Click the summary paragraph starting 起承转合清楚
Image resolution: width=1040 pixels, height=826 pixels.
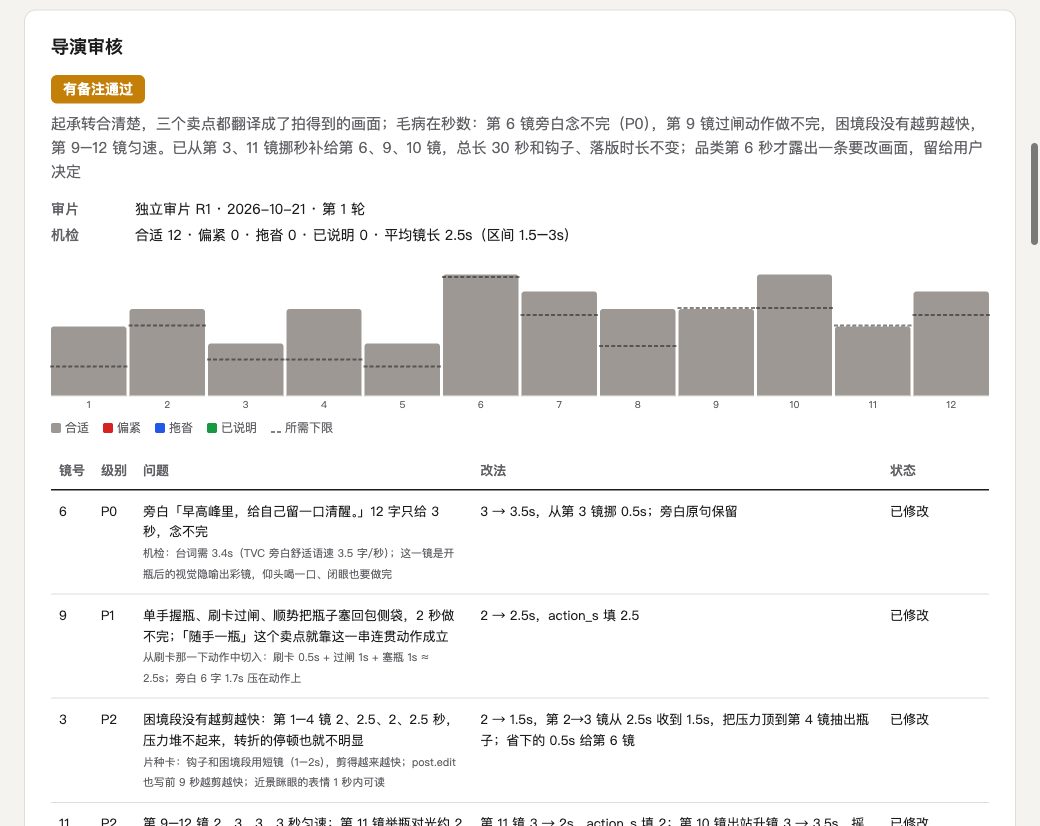coord(519,147)
